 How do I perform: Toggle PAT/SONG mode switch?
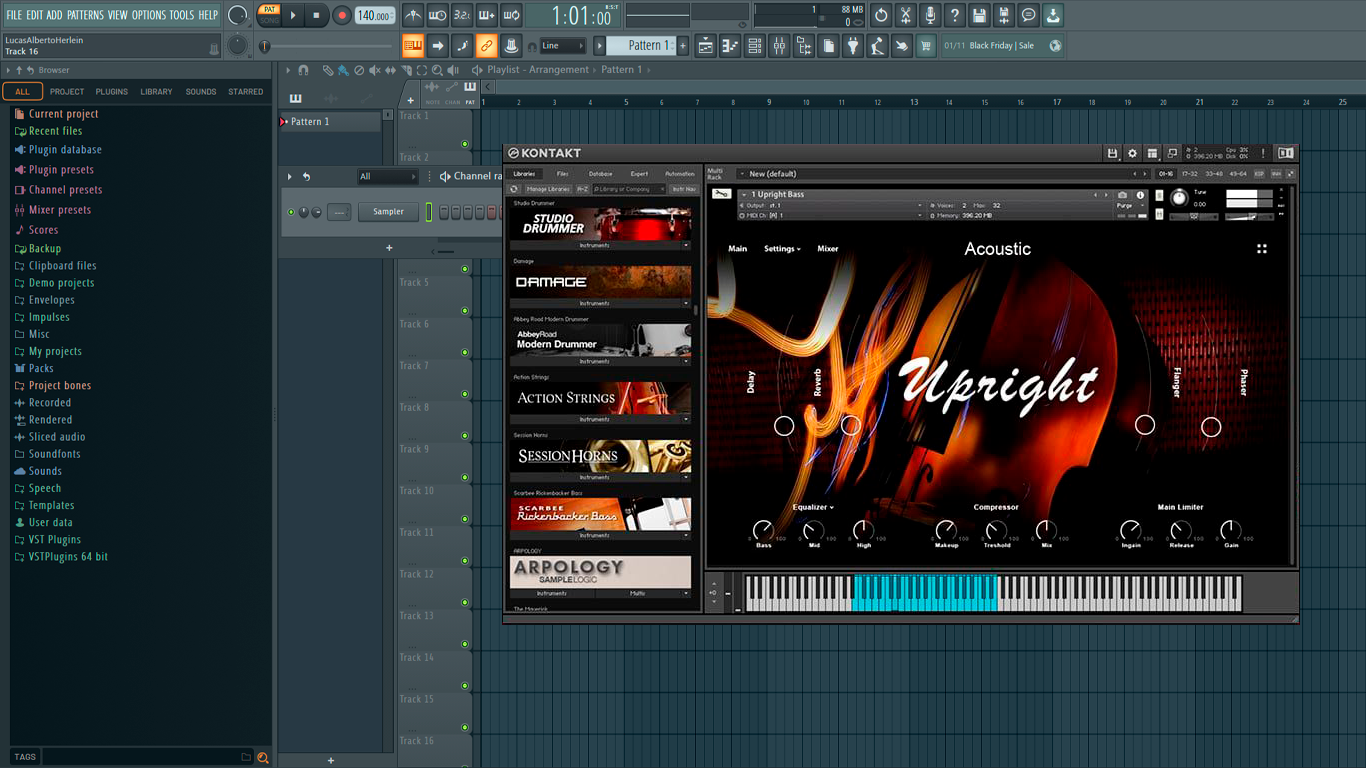pos(269,15)
